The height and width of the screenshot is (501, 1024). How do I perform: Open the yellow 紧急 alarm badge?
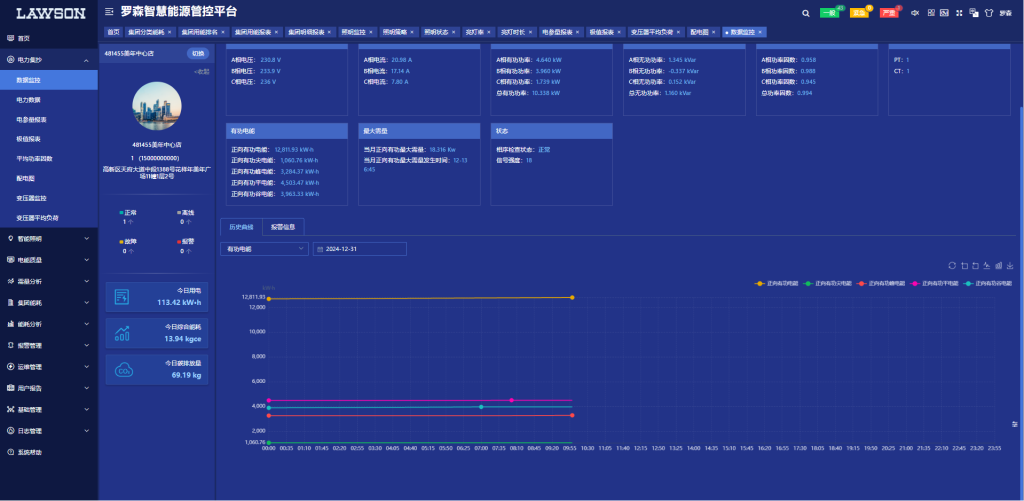point(859,13)
